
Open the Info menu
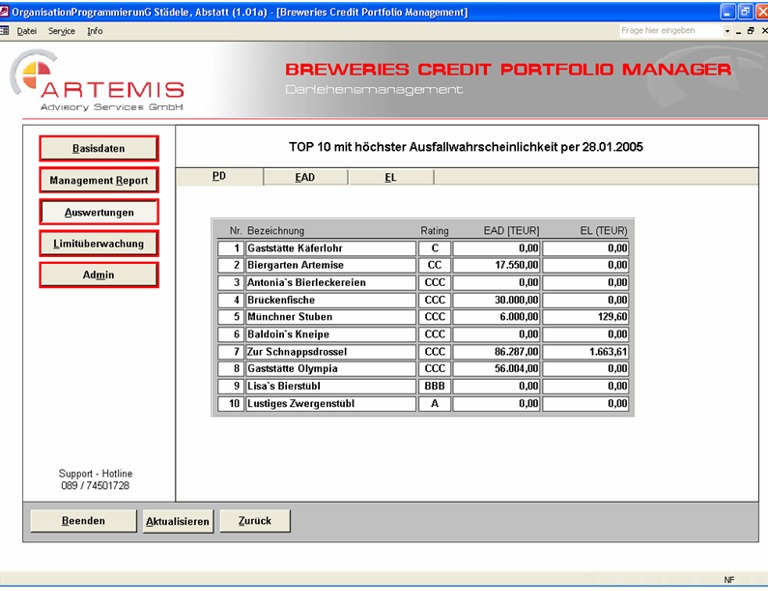click(x=95, y=31)
